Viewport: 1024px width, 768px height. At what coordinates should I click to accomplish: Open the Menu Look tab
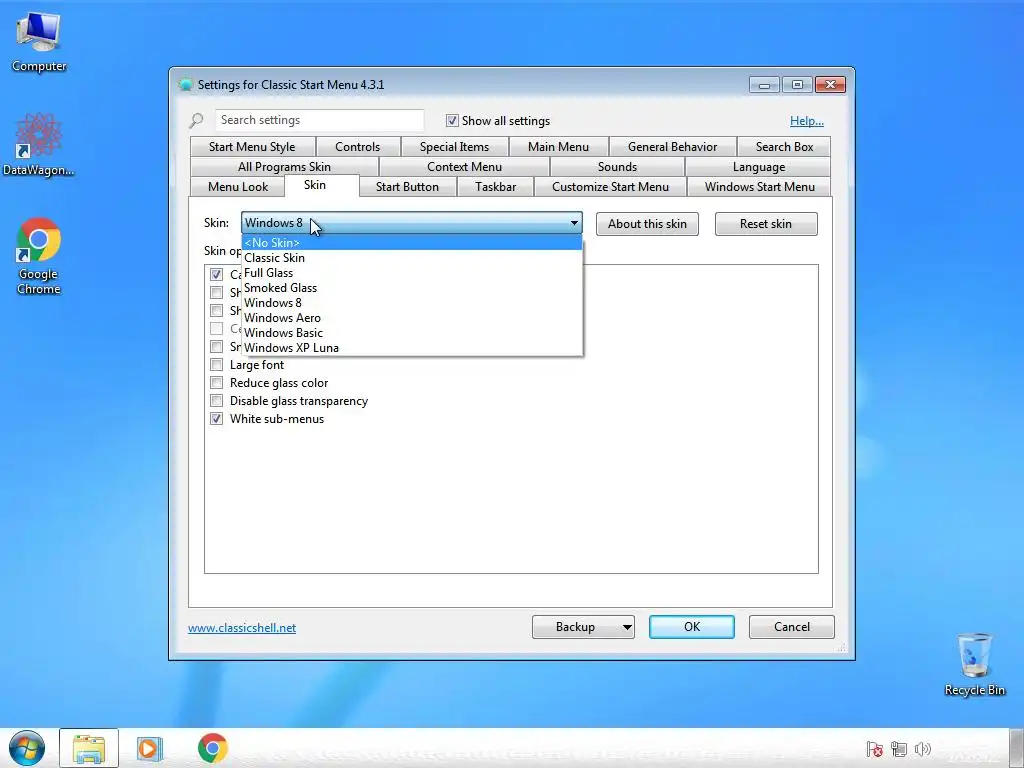pos(238,187)
